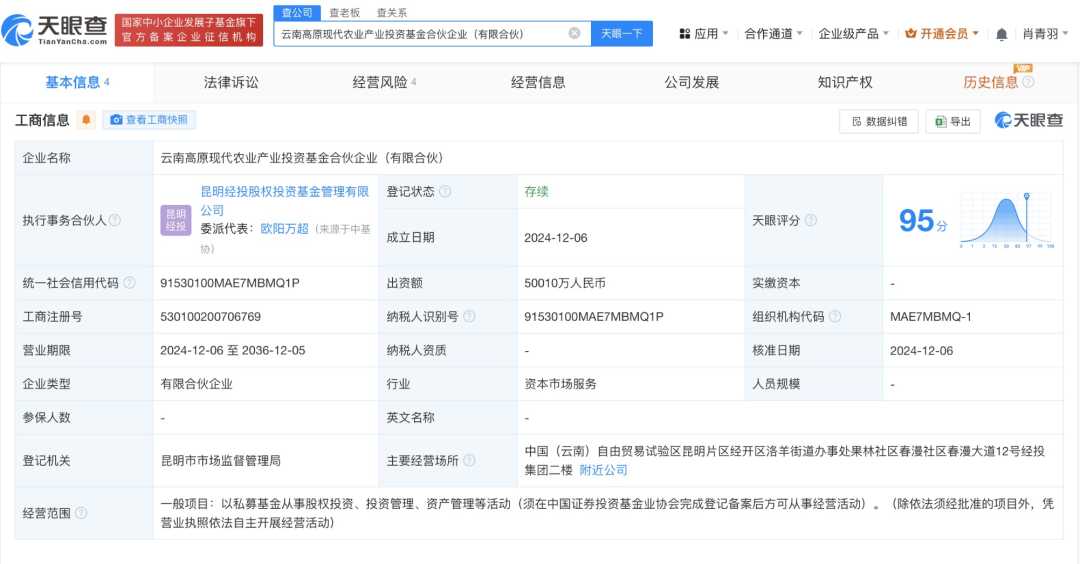The width and height of the screenshot is (1080, 564).
Task: Click the orange bell alert beside 工商信息
Action: tap(87, 120)
